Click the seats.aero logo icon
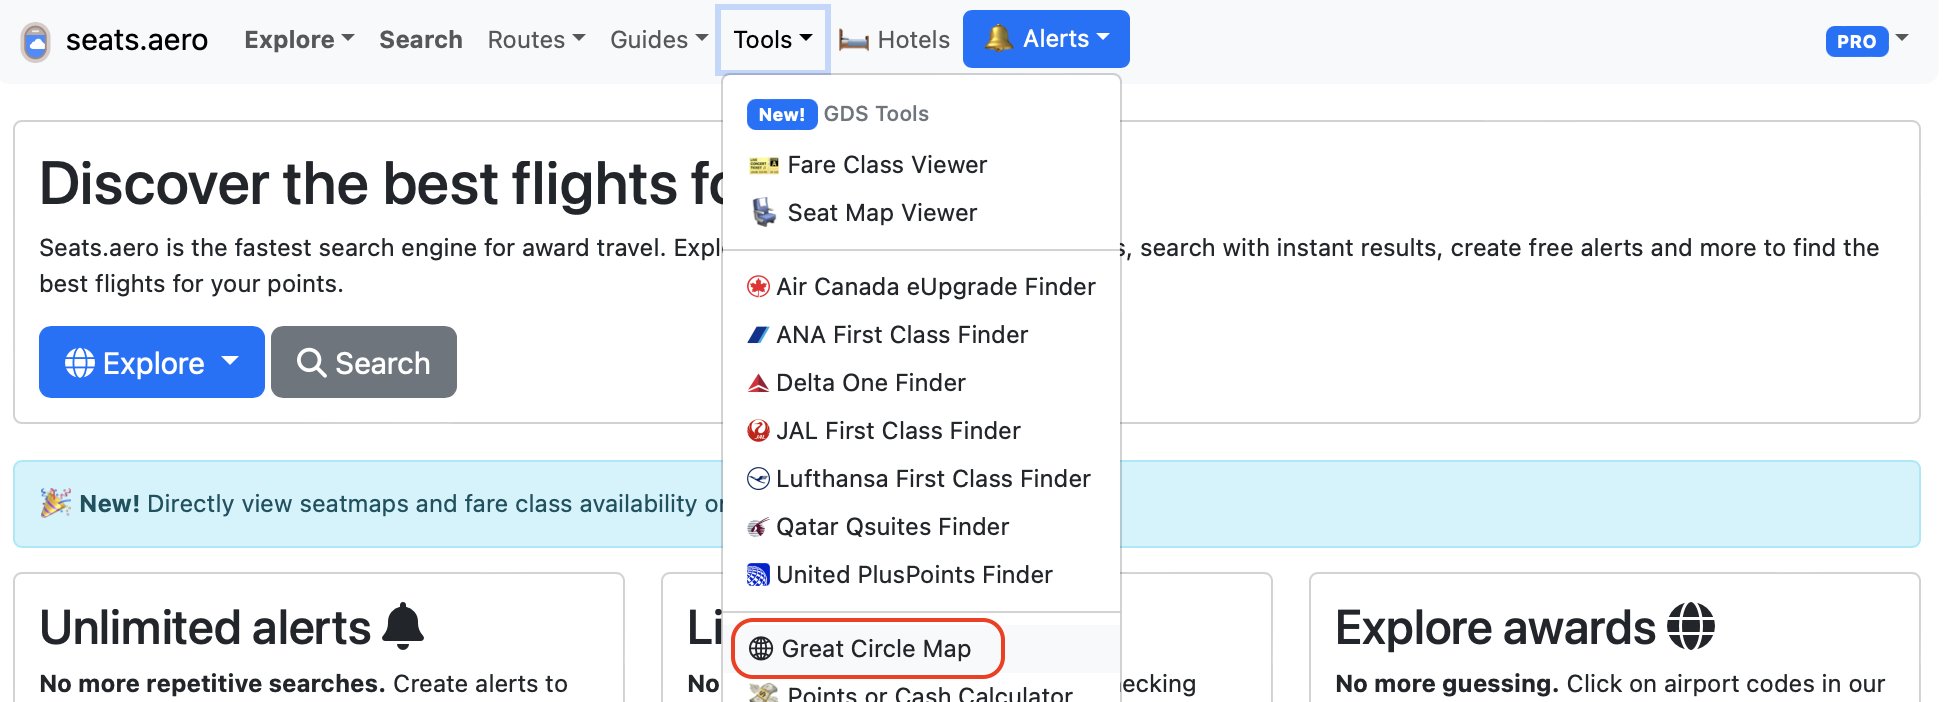This screenshot has height=702, width=1952. (x=36, y=41)
